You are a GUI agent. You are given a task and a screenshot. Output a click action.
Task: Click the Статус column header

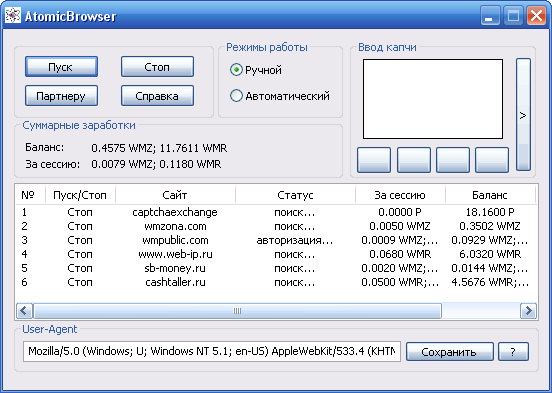point(295,195)
